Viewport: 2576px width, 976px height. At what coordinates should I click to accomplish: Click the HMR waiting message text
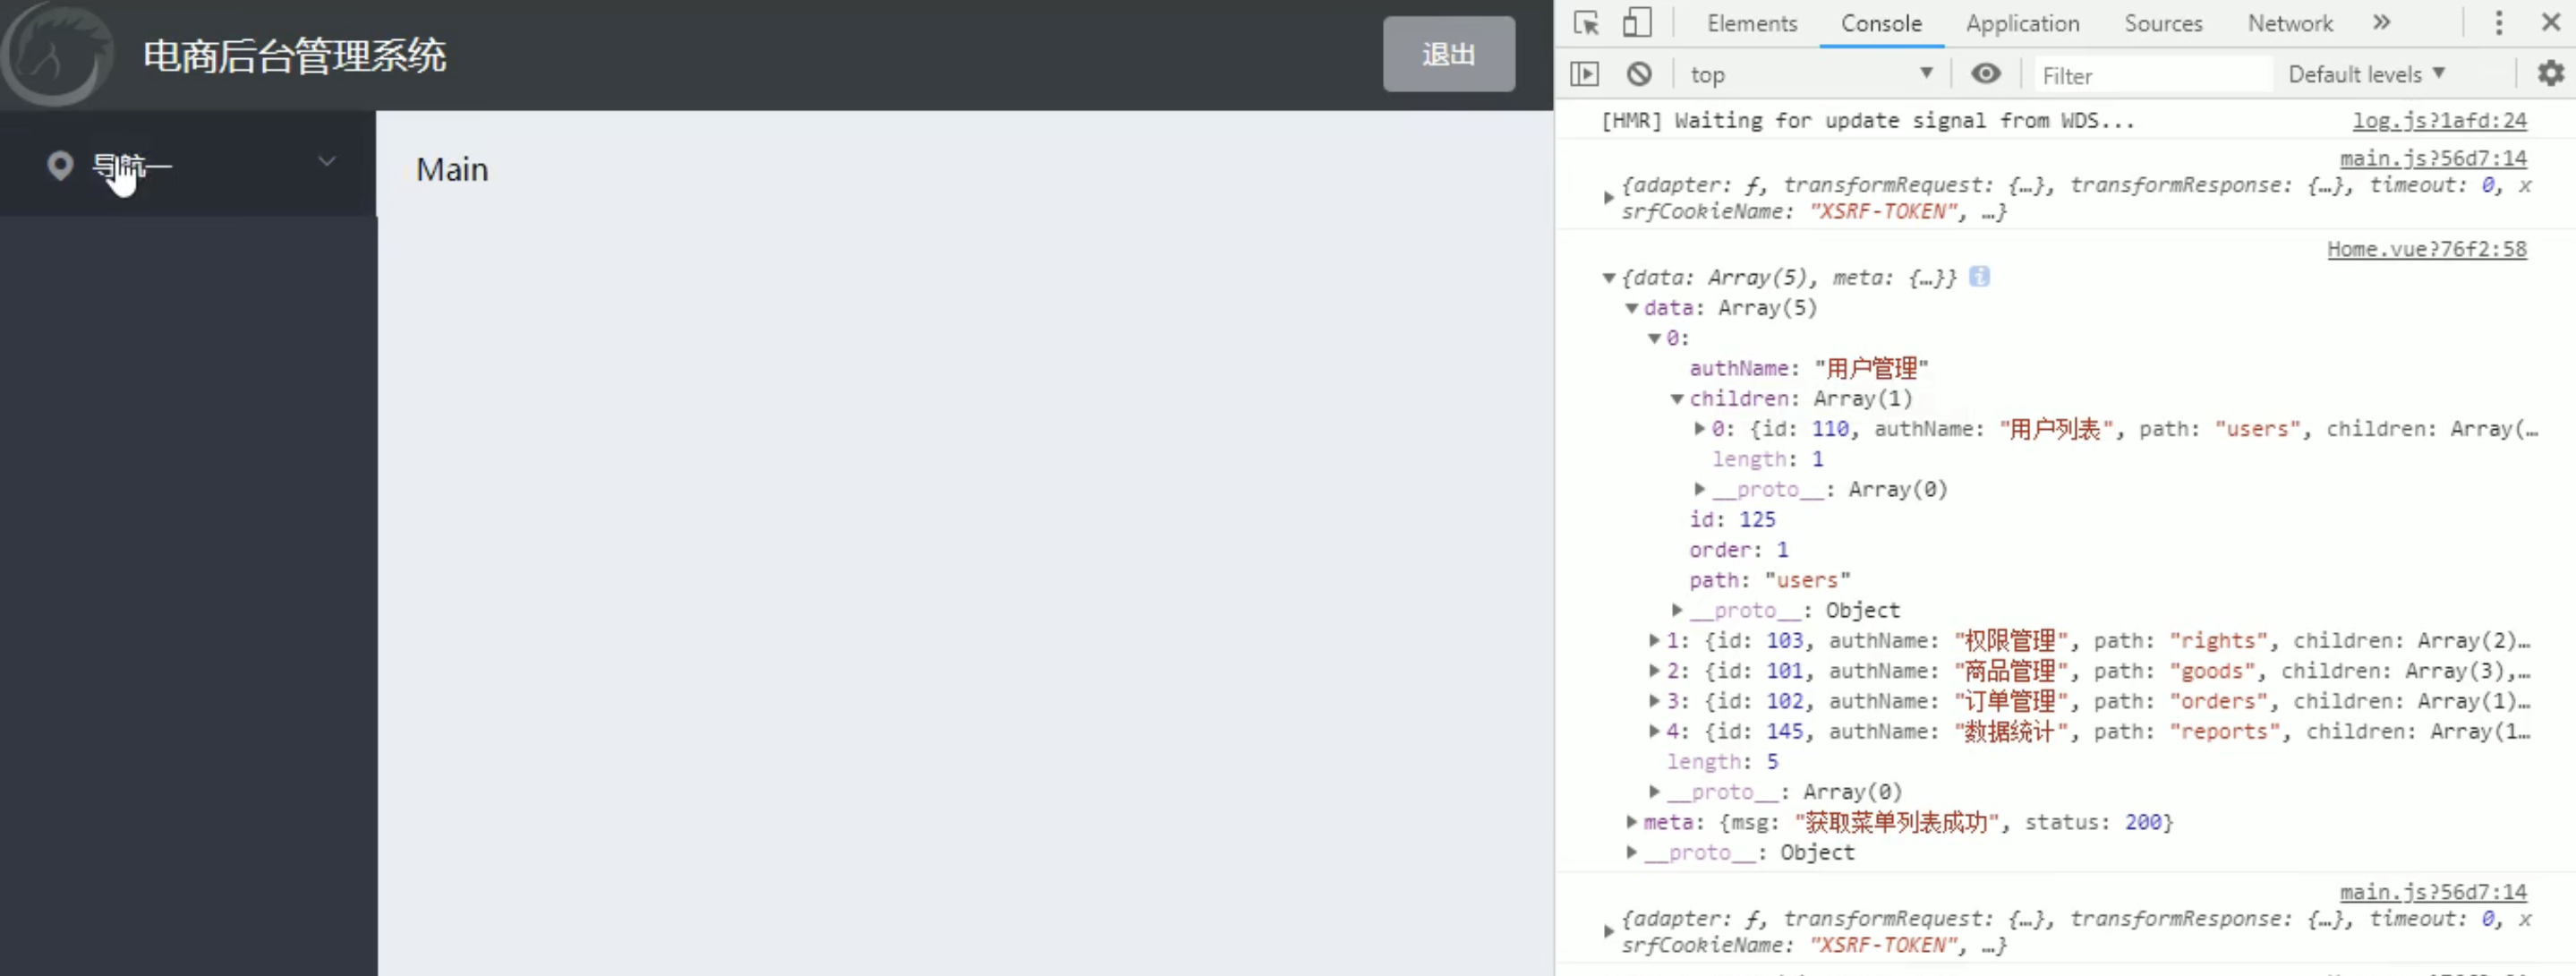point(1868,120)
